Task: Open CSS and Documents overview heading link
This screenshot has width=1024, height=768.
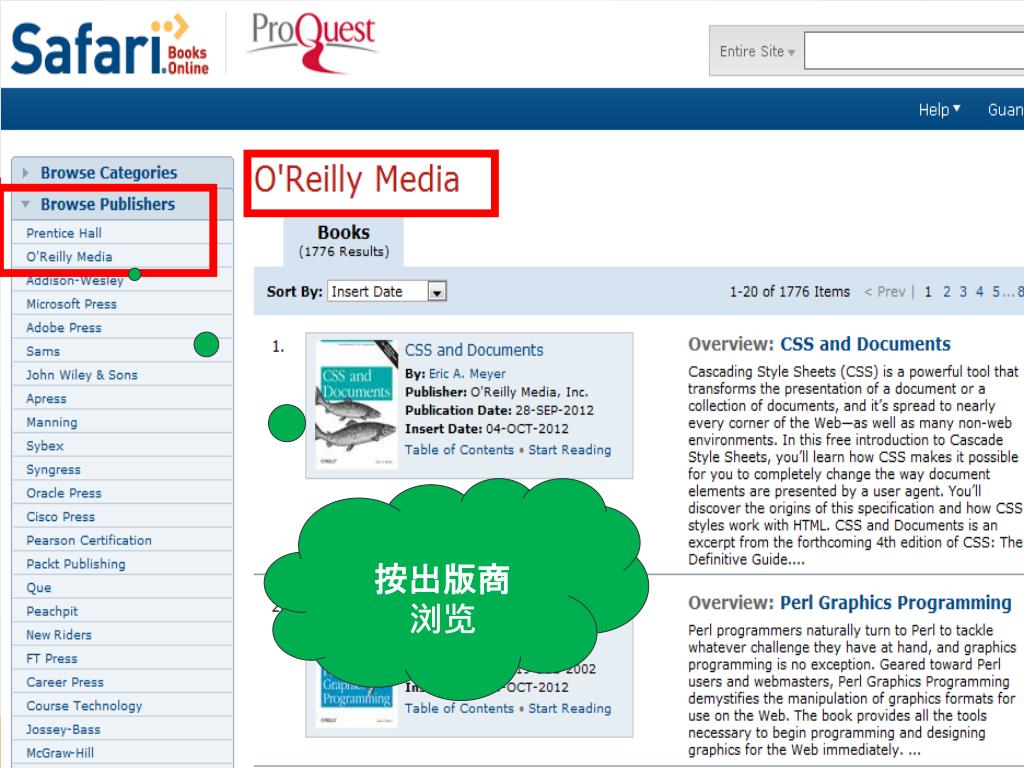Action: (x=865, y=344)
